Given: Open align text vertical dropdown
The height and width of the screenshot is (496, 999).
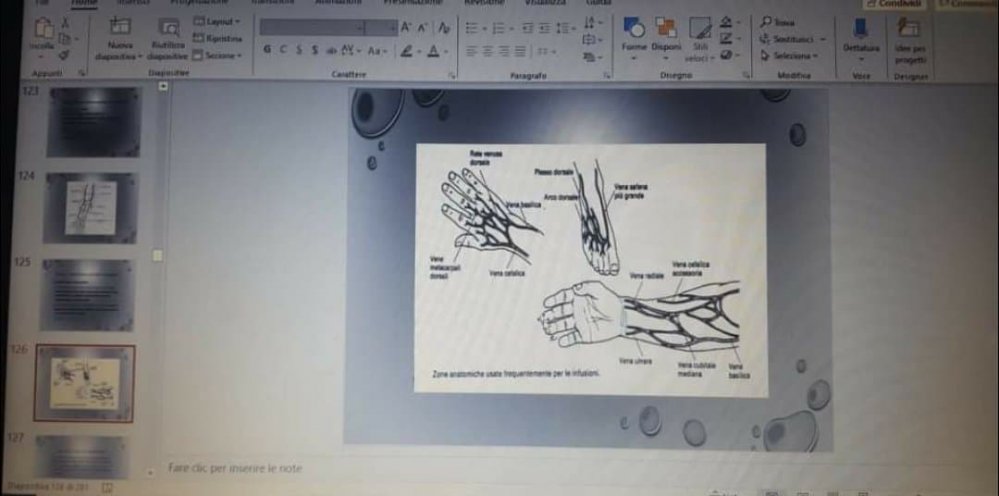Looking at the screenshot, I should 592,40.
